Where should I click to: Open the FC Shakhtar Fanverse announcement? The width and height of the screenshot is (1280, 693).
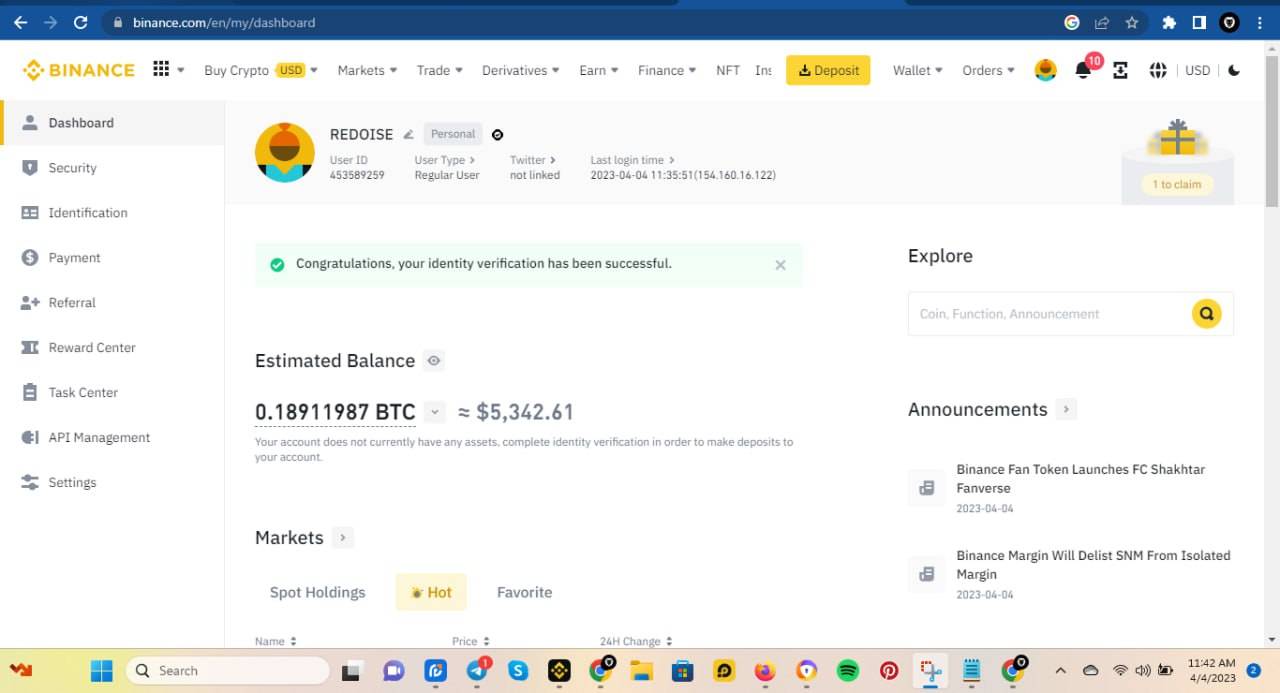[1080, 478]
